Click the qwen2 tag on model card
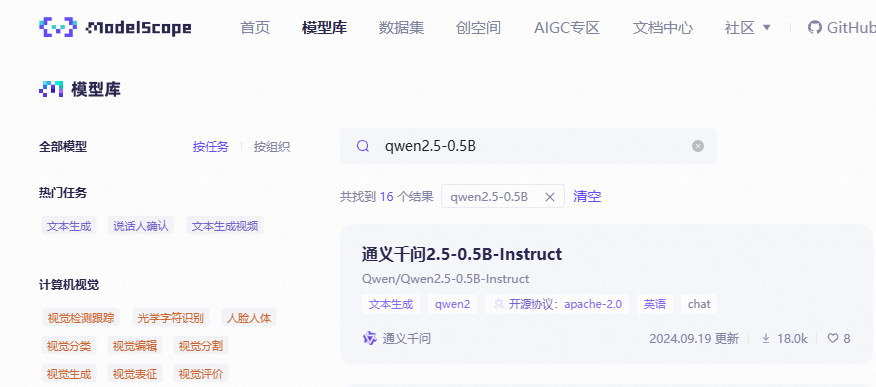Viewport: 876px width, 387px height. tap(453, 304)
